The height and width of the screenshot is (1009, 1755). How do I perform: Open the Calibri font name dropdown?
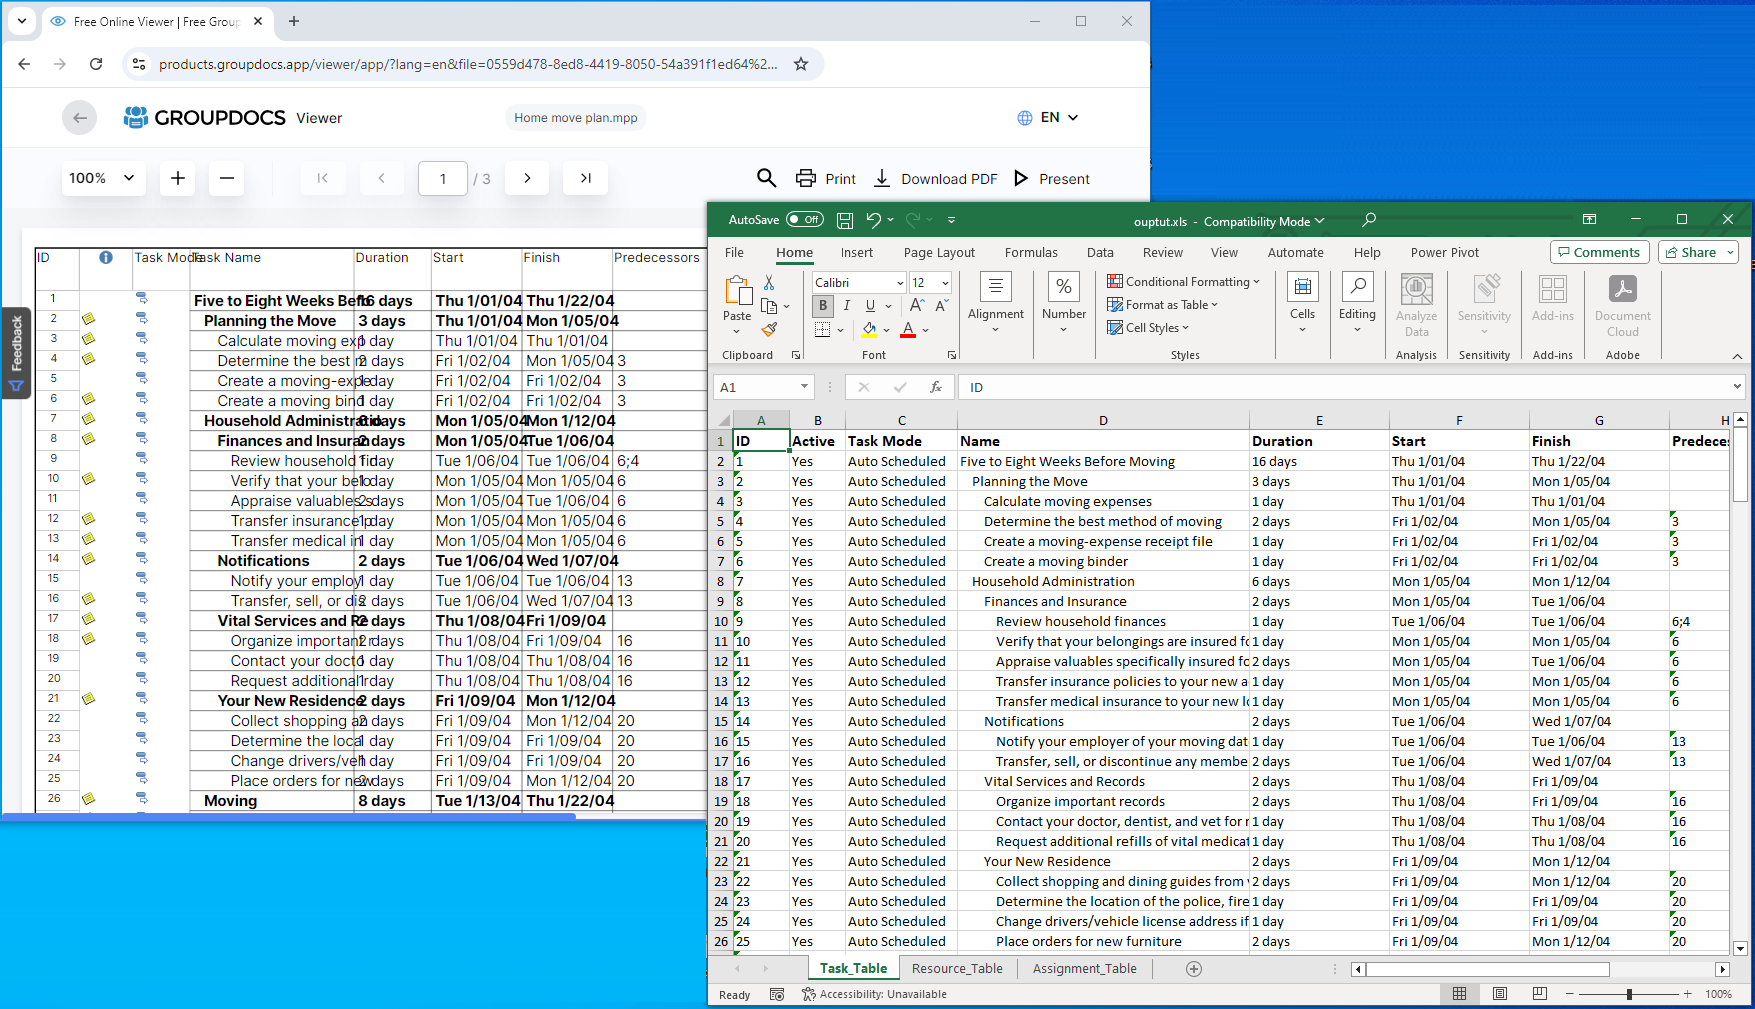(899, 283)
